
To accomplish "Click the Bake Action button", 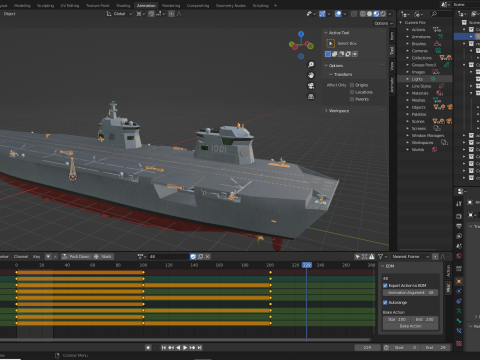I will [x=410, y=326].
